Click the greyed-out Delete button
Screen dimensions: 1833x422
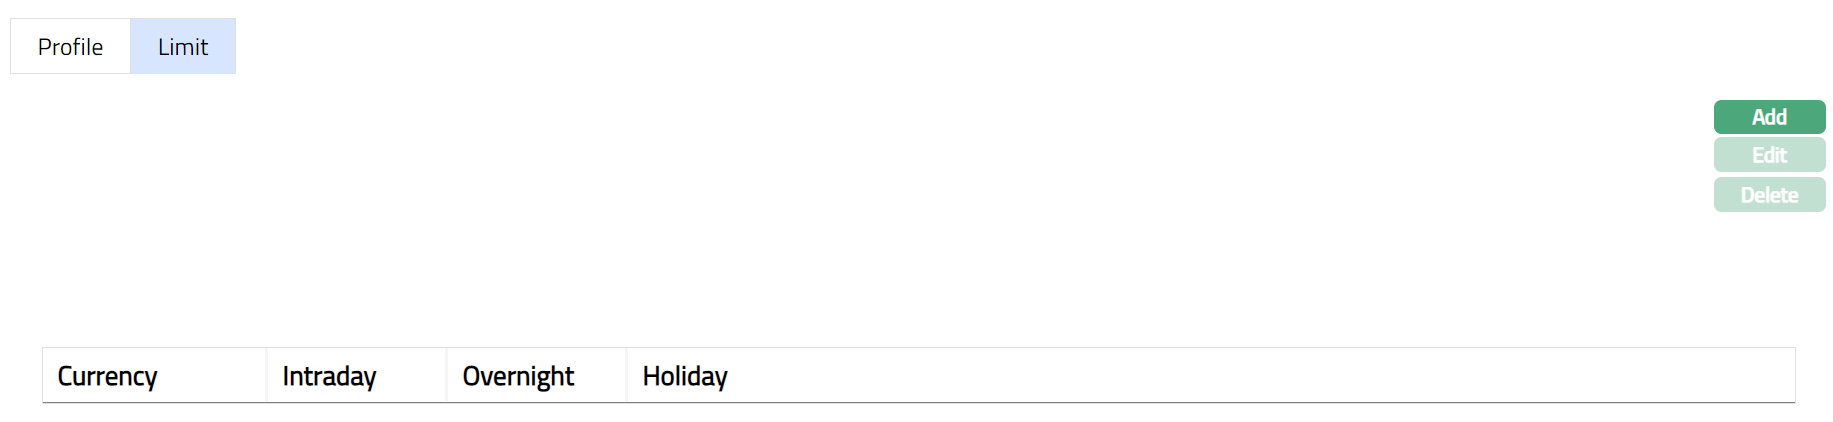pyautogui.click(x=1769, y=195)
